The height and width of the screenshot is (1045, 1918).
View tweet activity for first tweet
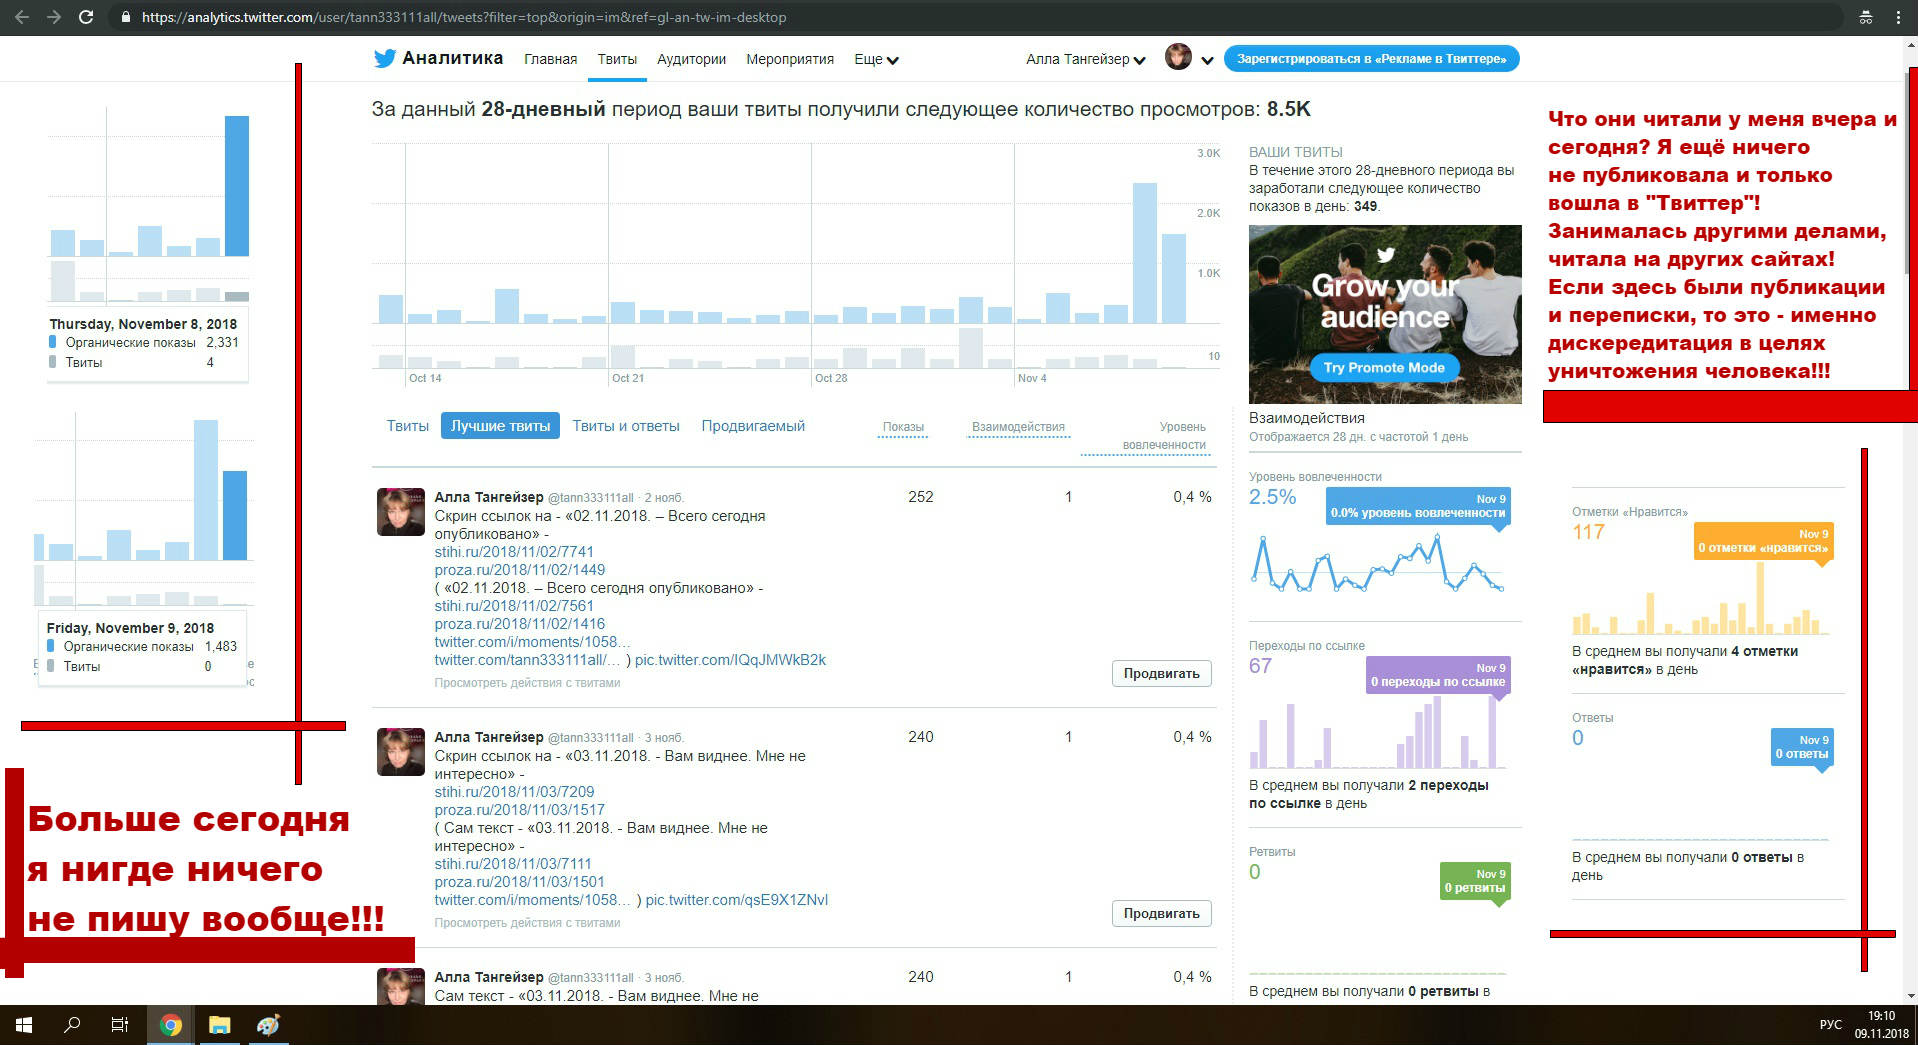pos(527,683)
